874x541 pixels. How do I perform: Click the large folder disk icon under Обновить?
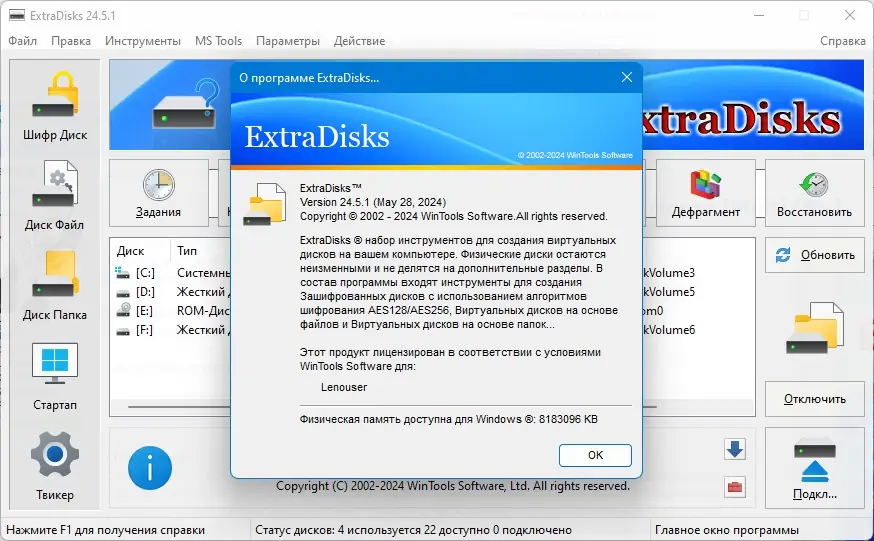pyautogui.click(x=814, y=328)
